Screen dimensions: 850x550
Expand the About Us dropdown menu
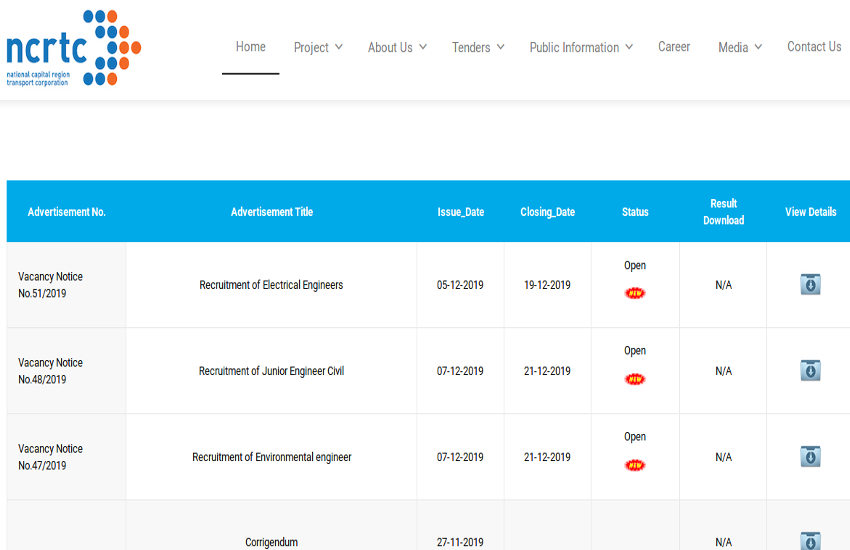(397, 47)
